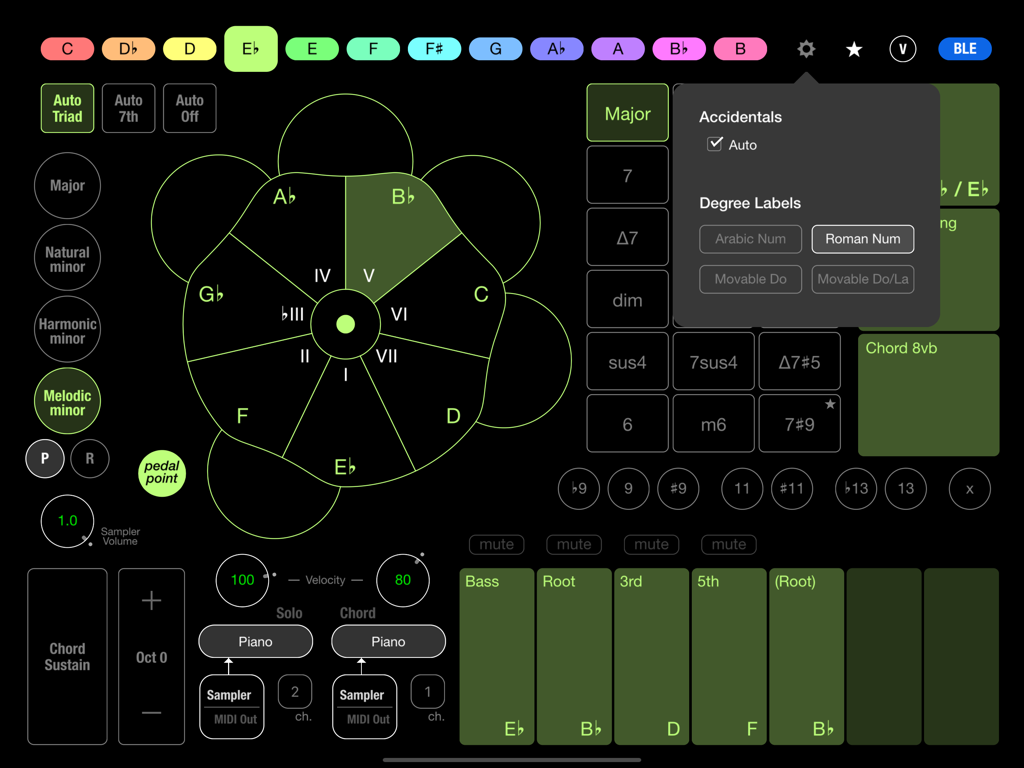Toggle the Auto accidentals checkbox

coord(715,143)
